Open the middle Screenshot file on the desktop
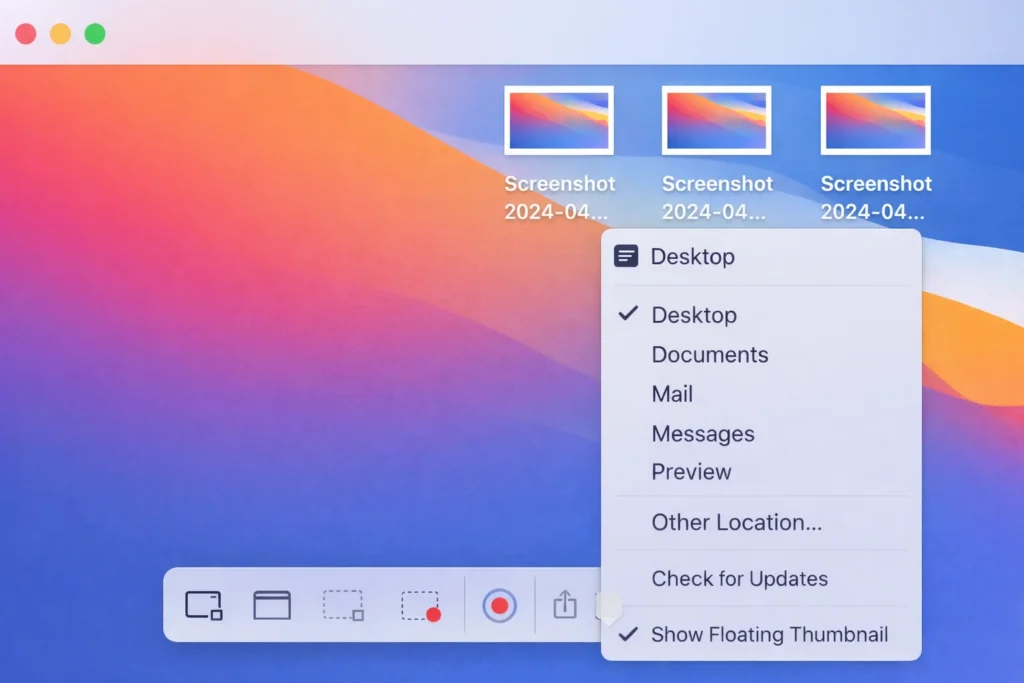 [x=717, y=120]
